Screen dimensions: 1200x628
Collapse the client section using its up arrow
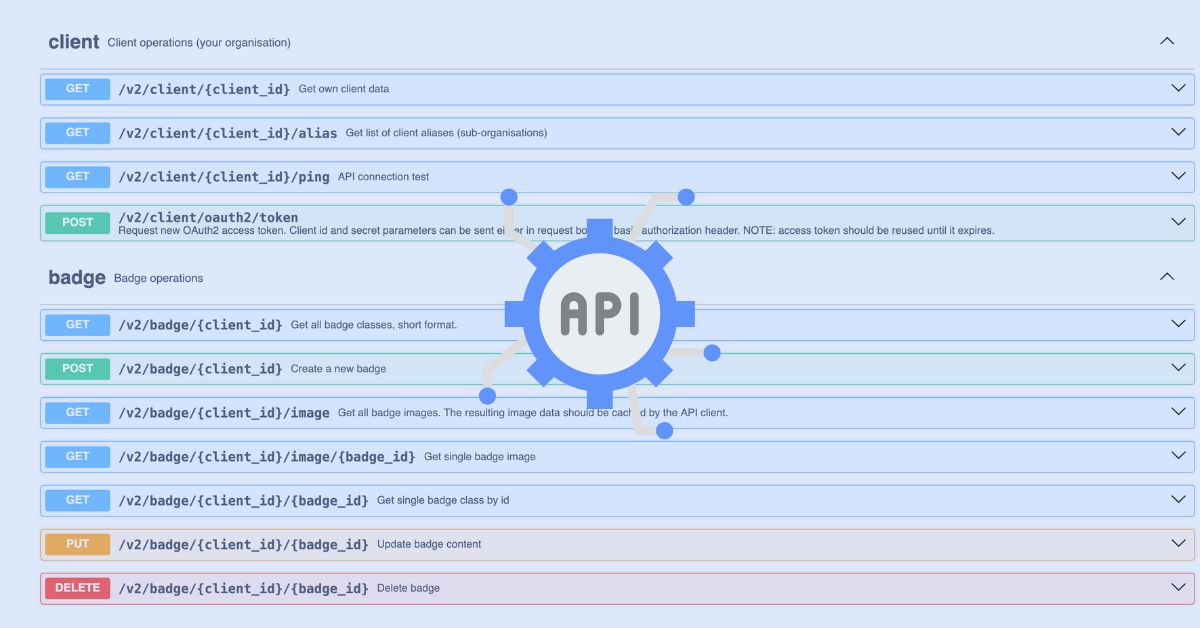click(x=1166, y=41)
